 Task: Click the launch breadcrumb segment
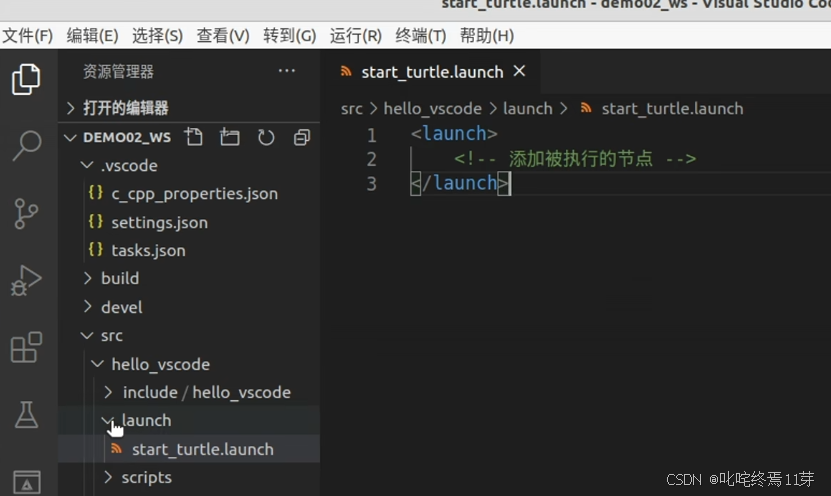pyautogui.click(x=527, y=109)
